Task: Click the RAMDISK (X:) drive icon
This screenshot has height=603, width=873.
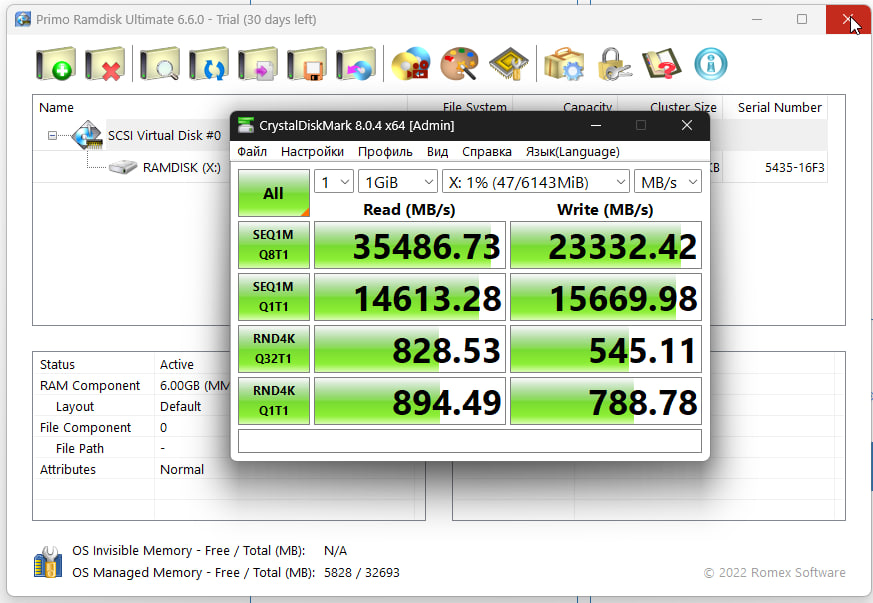Action: (123, 167)
